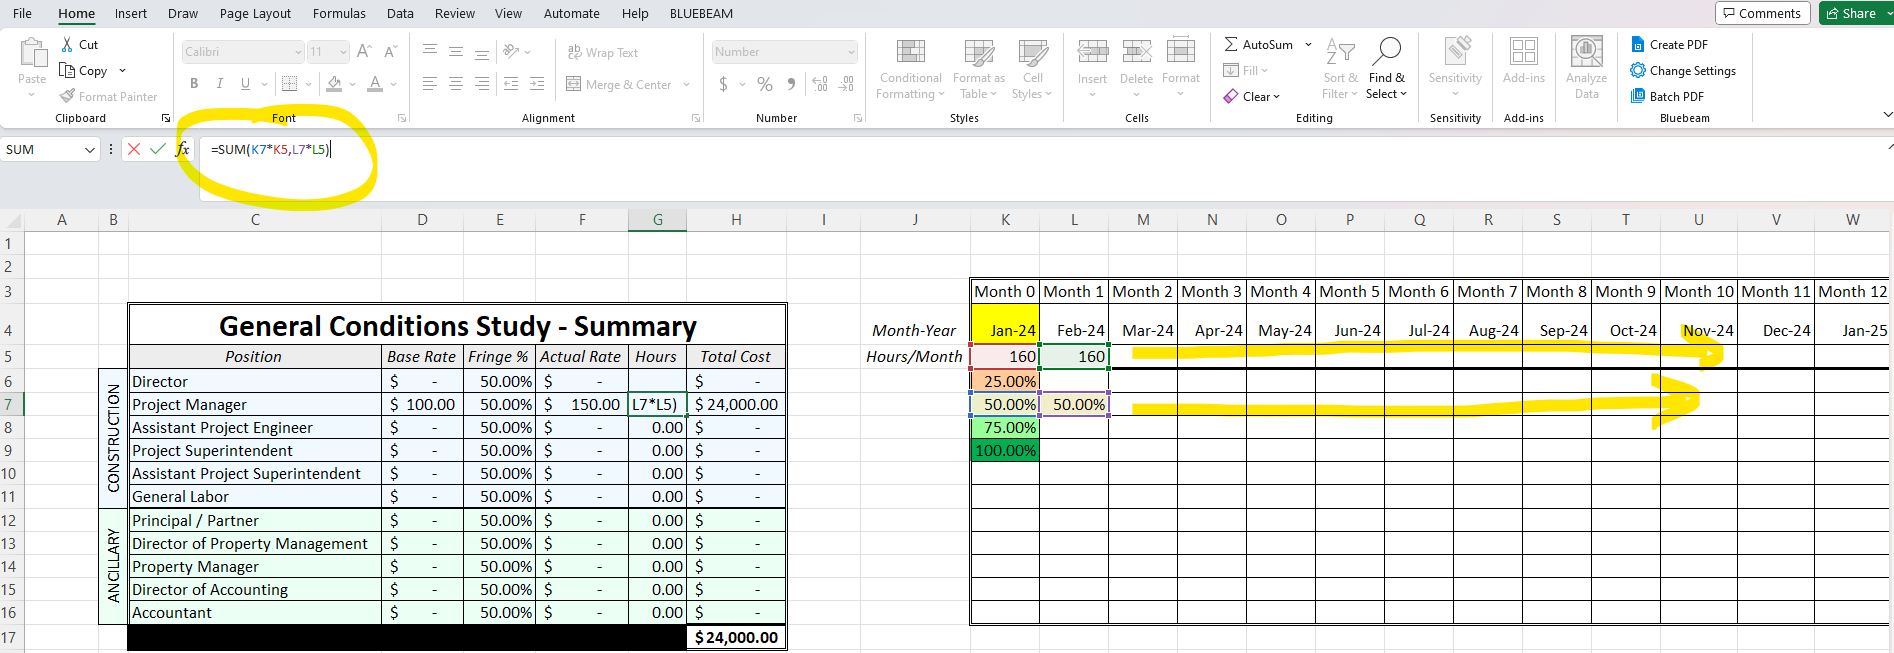
Task: Click the Percent Style icon
Action: [765, 84]
